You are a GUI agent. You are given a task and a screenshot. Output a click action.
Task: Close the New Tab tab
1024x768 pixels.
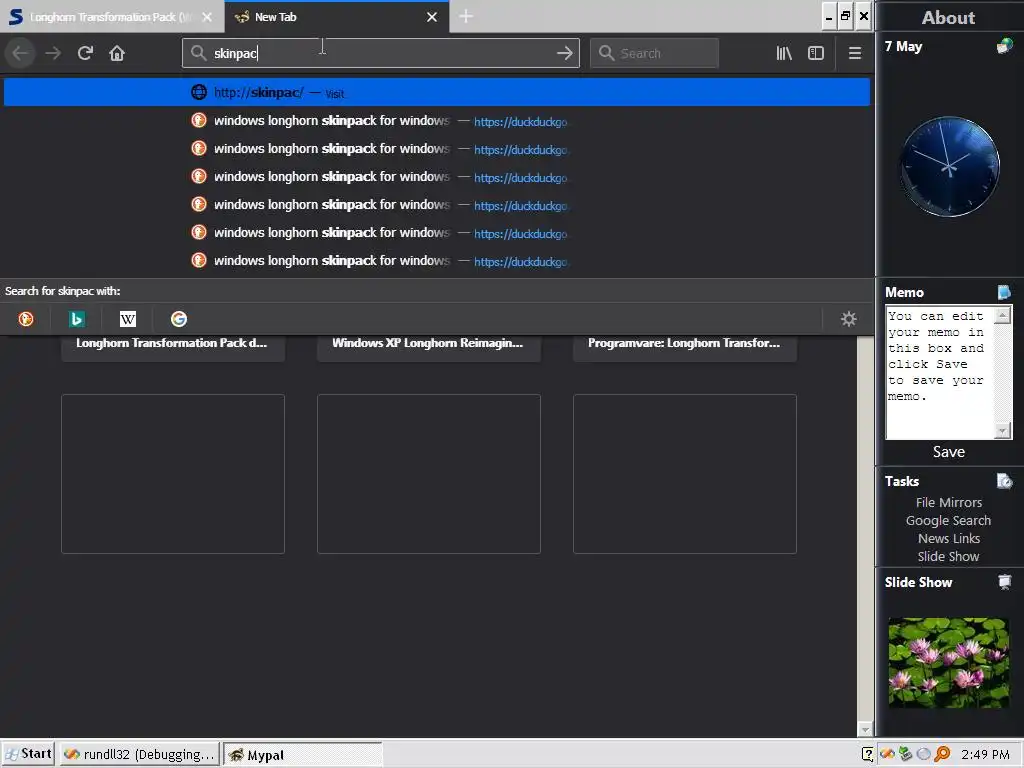tap(432, 17)
